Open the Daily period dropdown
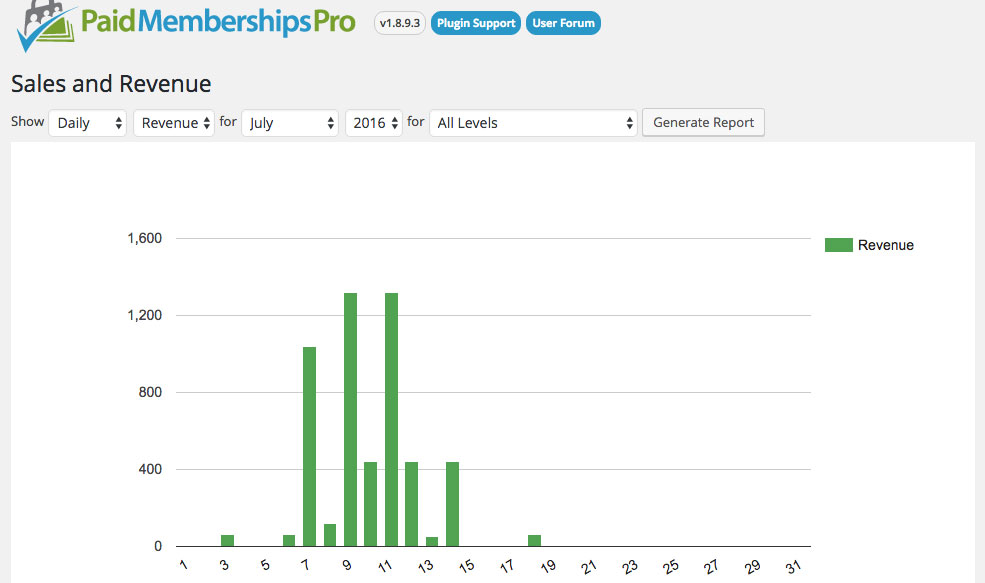The height and width of the screenshot is (583, 985). pyautogui.click(x=88, y=123)
